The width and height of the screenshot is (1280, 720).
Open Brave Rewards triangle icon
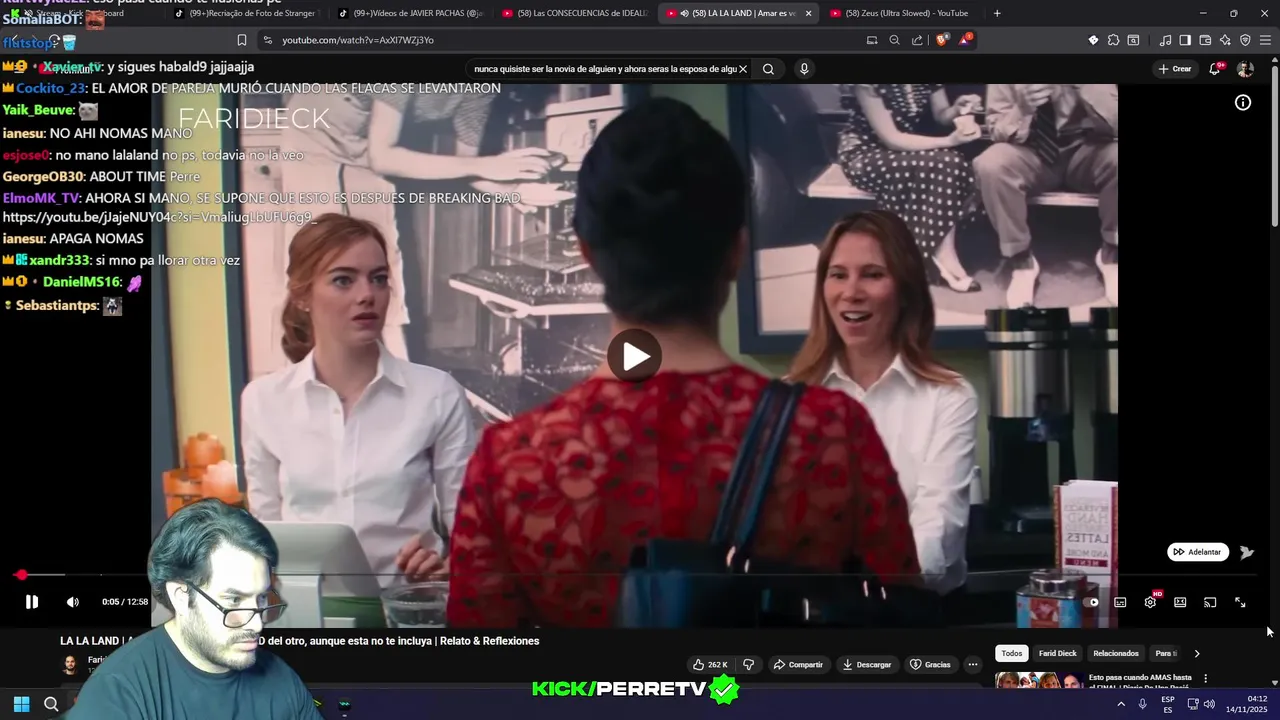click(x=965, y=40)
